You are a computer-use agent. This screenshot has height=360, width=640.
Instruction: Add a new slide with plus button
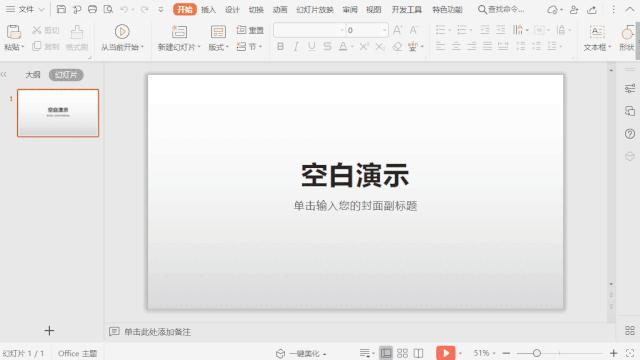pyautogui.click(x=49, y=331)
